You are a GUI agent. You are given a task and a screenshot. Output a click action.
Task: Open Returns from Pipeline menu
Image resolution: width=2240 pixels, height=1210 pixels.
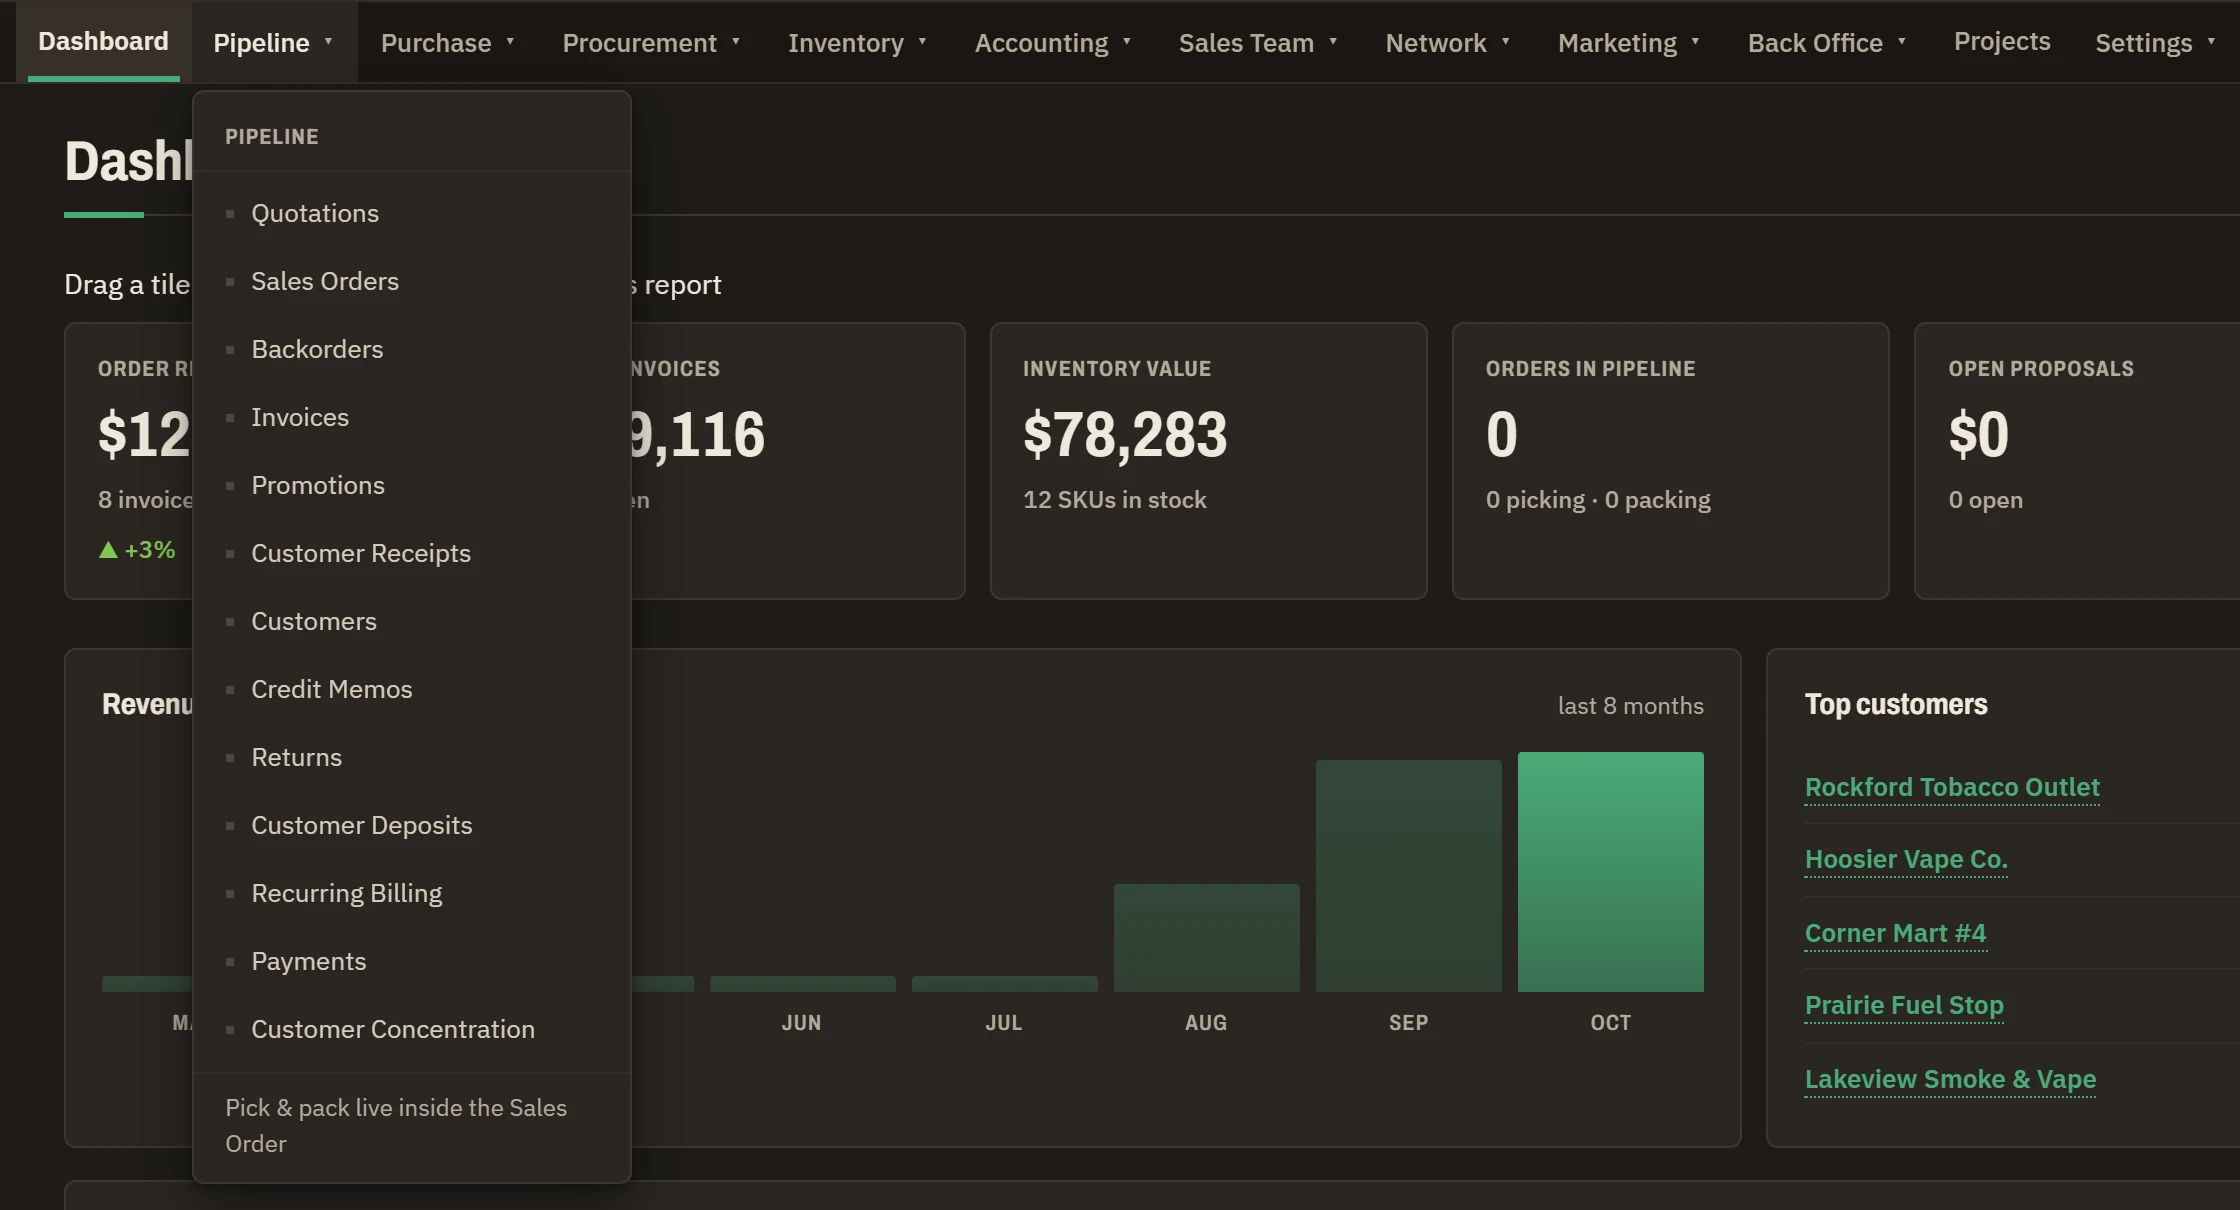click(x=411, y=757)
